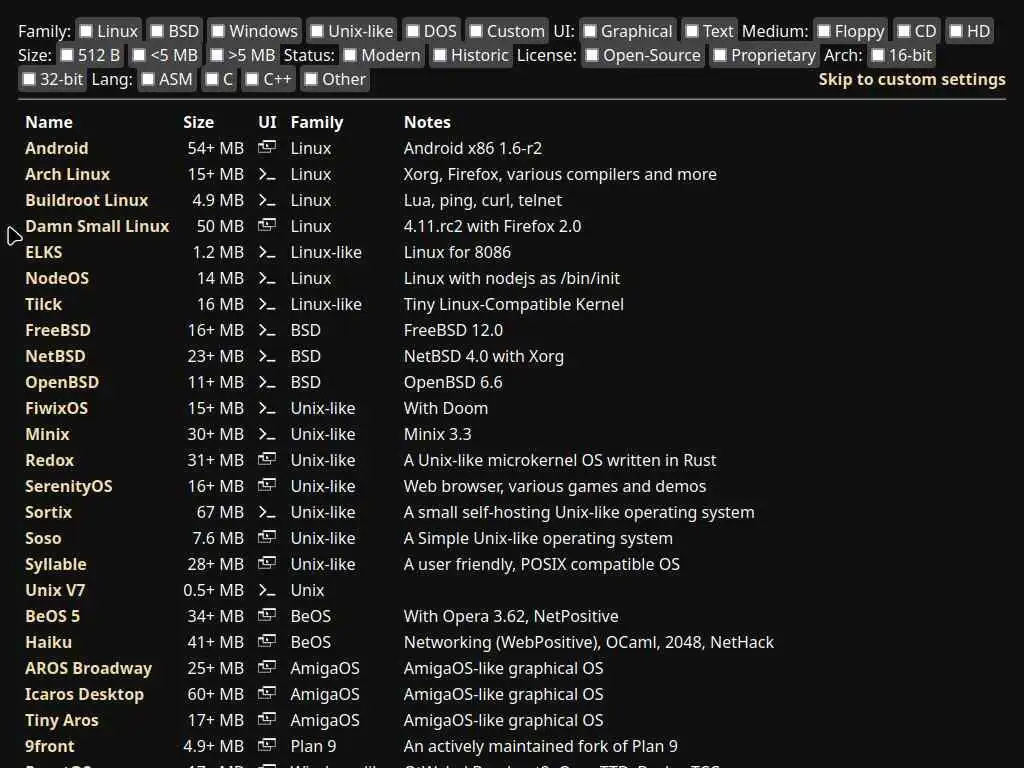This screenshot has width=1024, height=768.
Task: Click the text UI icon in Arch Linux row
Action: [266, 174]
